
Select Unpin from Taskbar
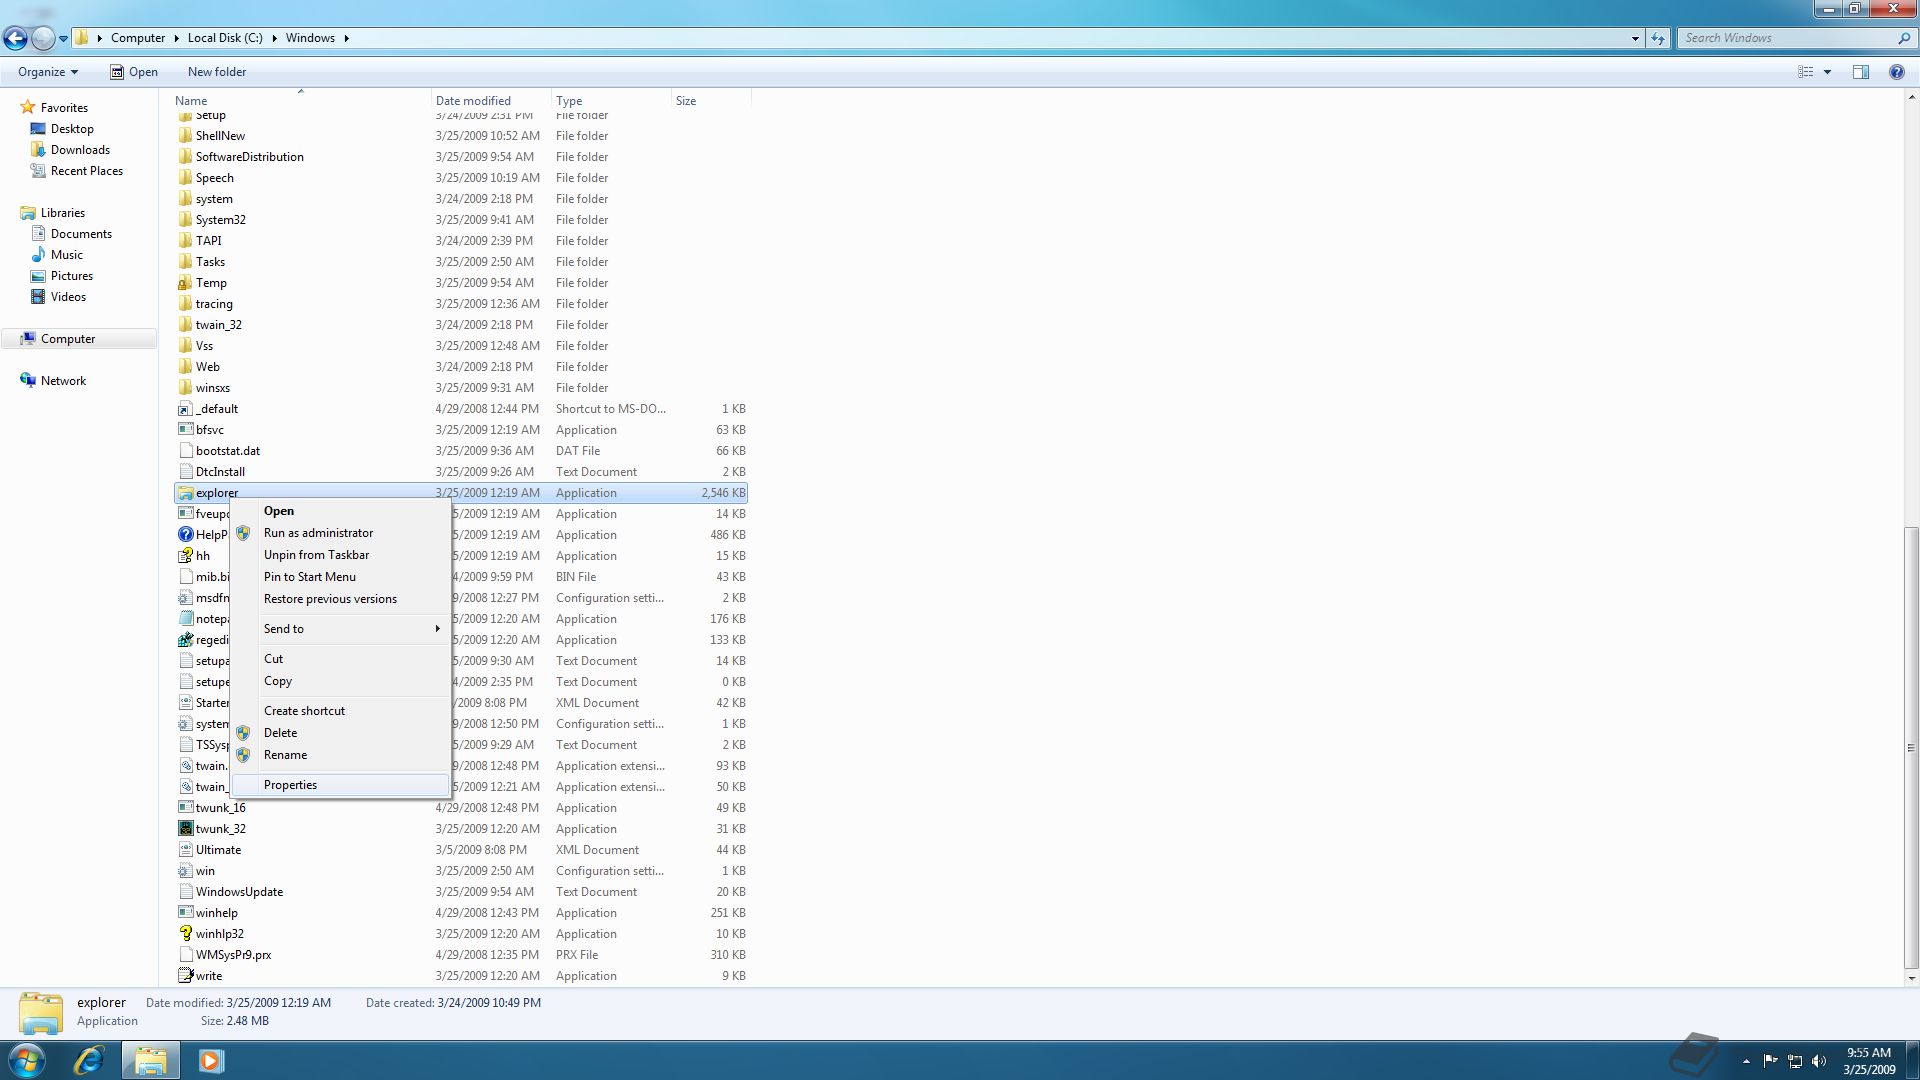[x=340, y=555]
